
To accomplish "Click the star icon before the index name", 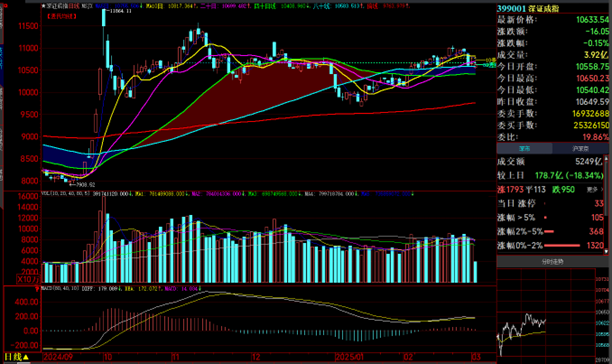I will coord(43,6).
